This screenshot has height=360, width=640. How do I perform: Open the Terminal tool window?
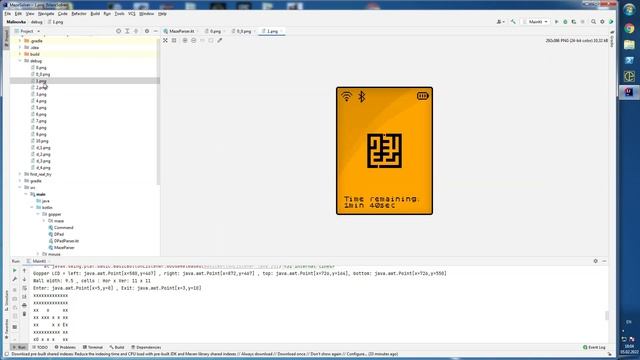pyautogui.click(x=93, y=347)
